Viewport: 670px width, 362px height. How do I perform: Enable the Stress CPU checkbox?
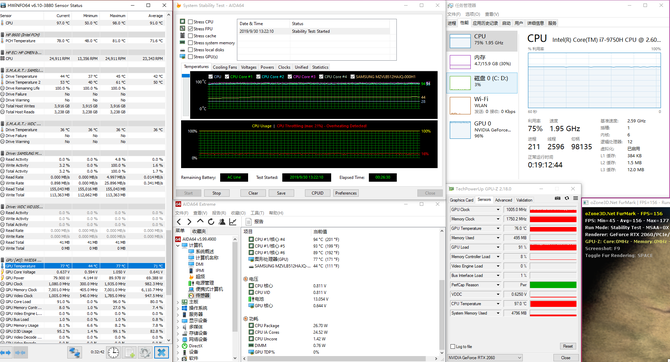(191, 22)
